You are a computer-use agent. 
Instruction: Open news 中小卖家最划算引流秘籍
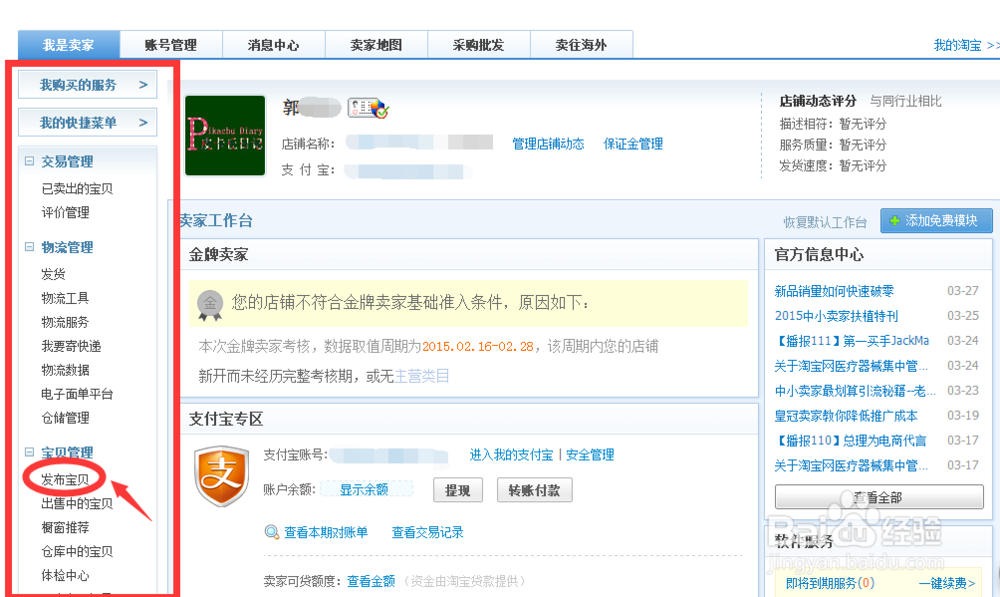[x=855, y=390]
